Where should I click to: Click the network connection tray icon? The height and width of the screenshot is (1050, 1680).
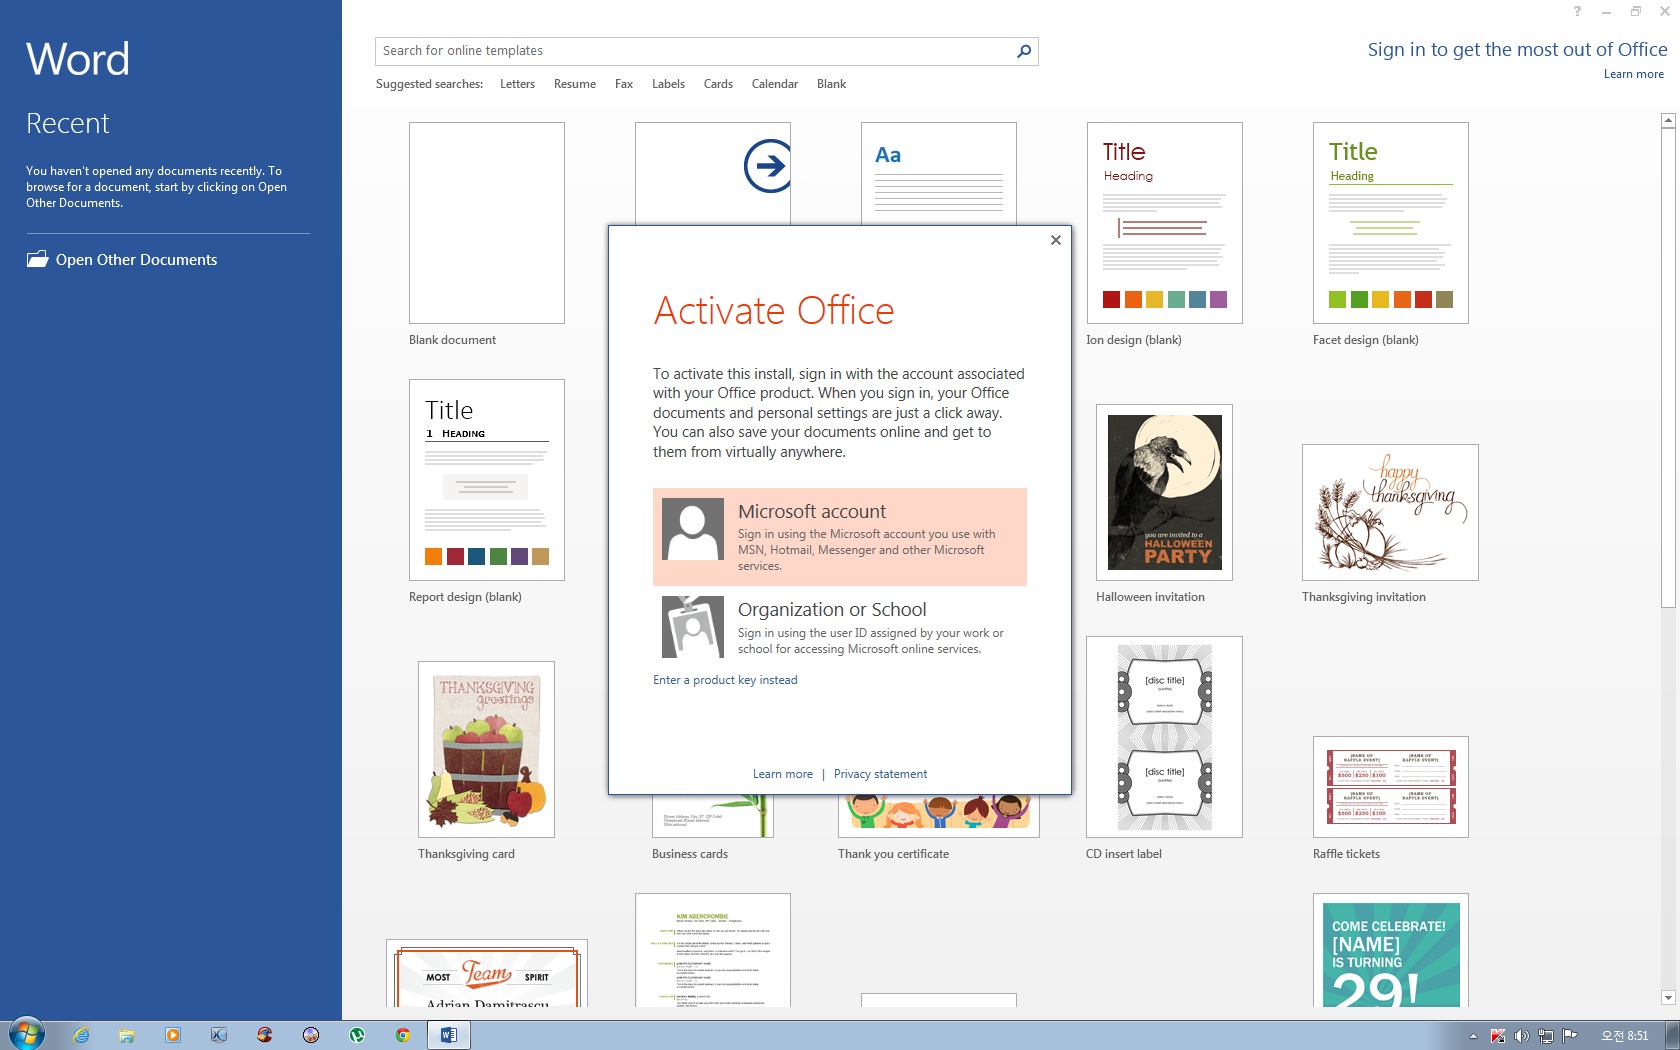(1546, 1036)
